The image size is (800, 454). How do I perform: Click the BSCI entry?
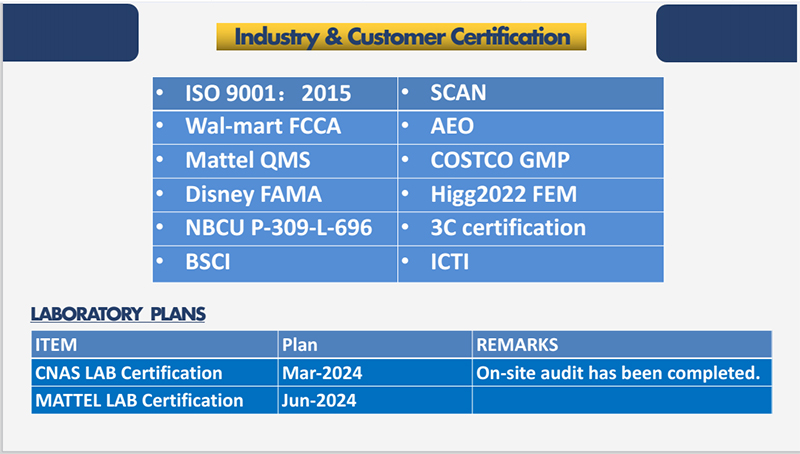pyautogui.click(x=275, y=264)
